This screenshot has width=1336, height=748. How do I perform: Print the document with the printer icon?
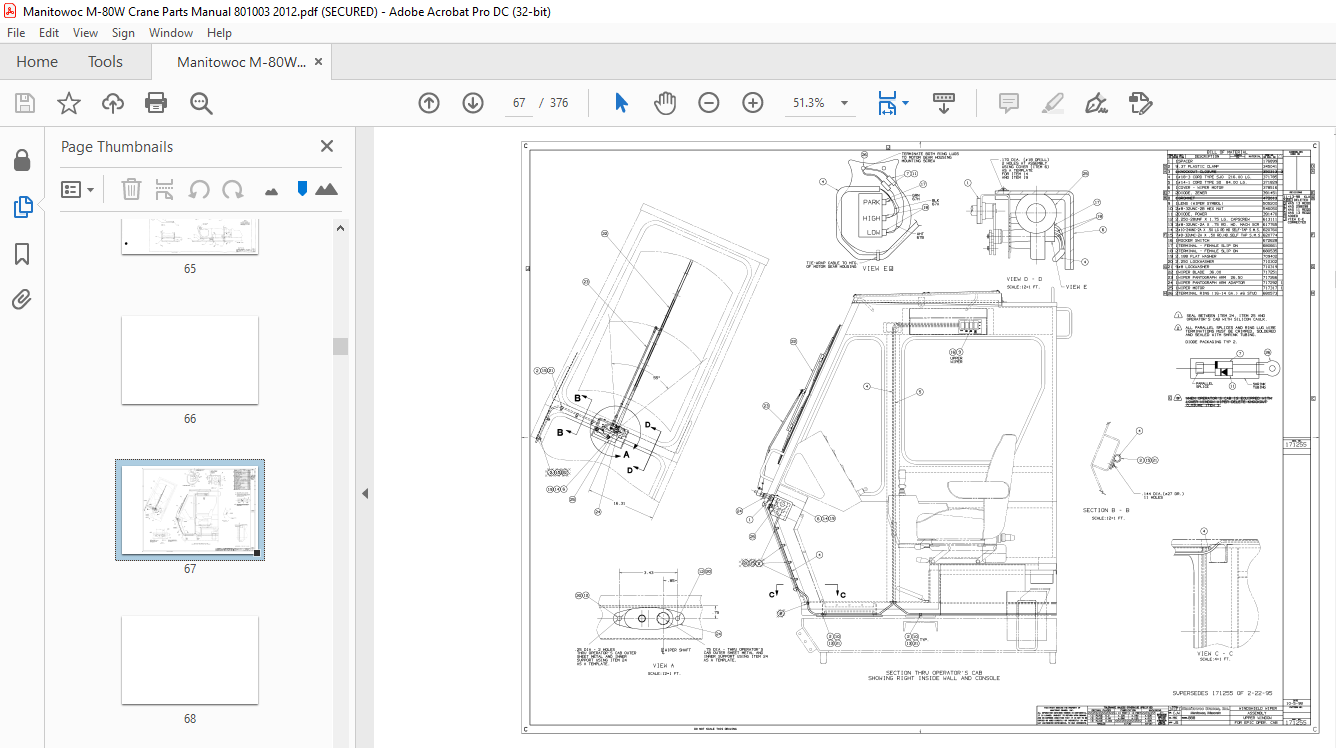tap(156, 103)
